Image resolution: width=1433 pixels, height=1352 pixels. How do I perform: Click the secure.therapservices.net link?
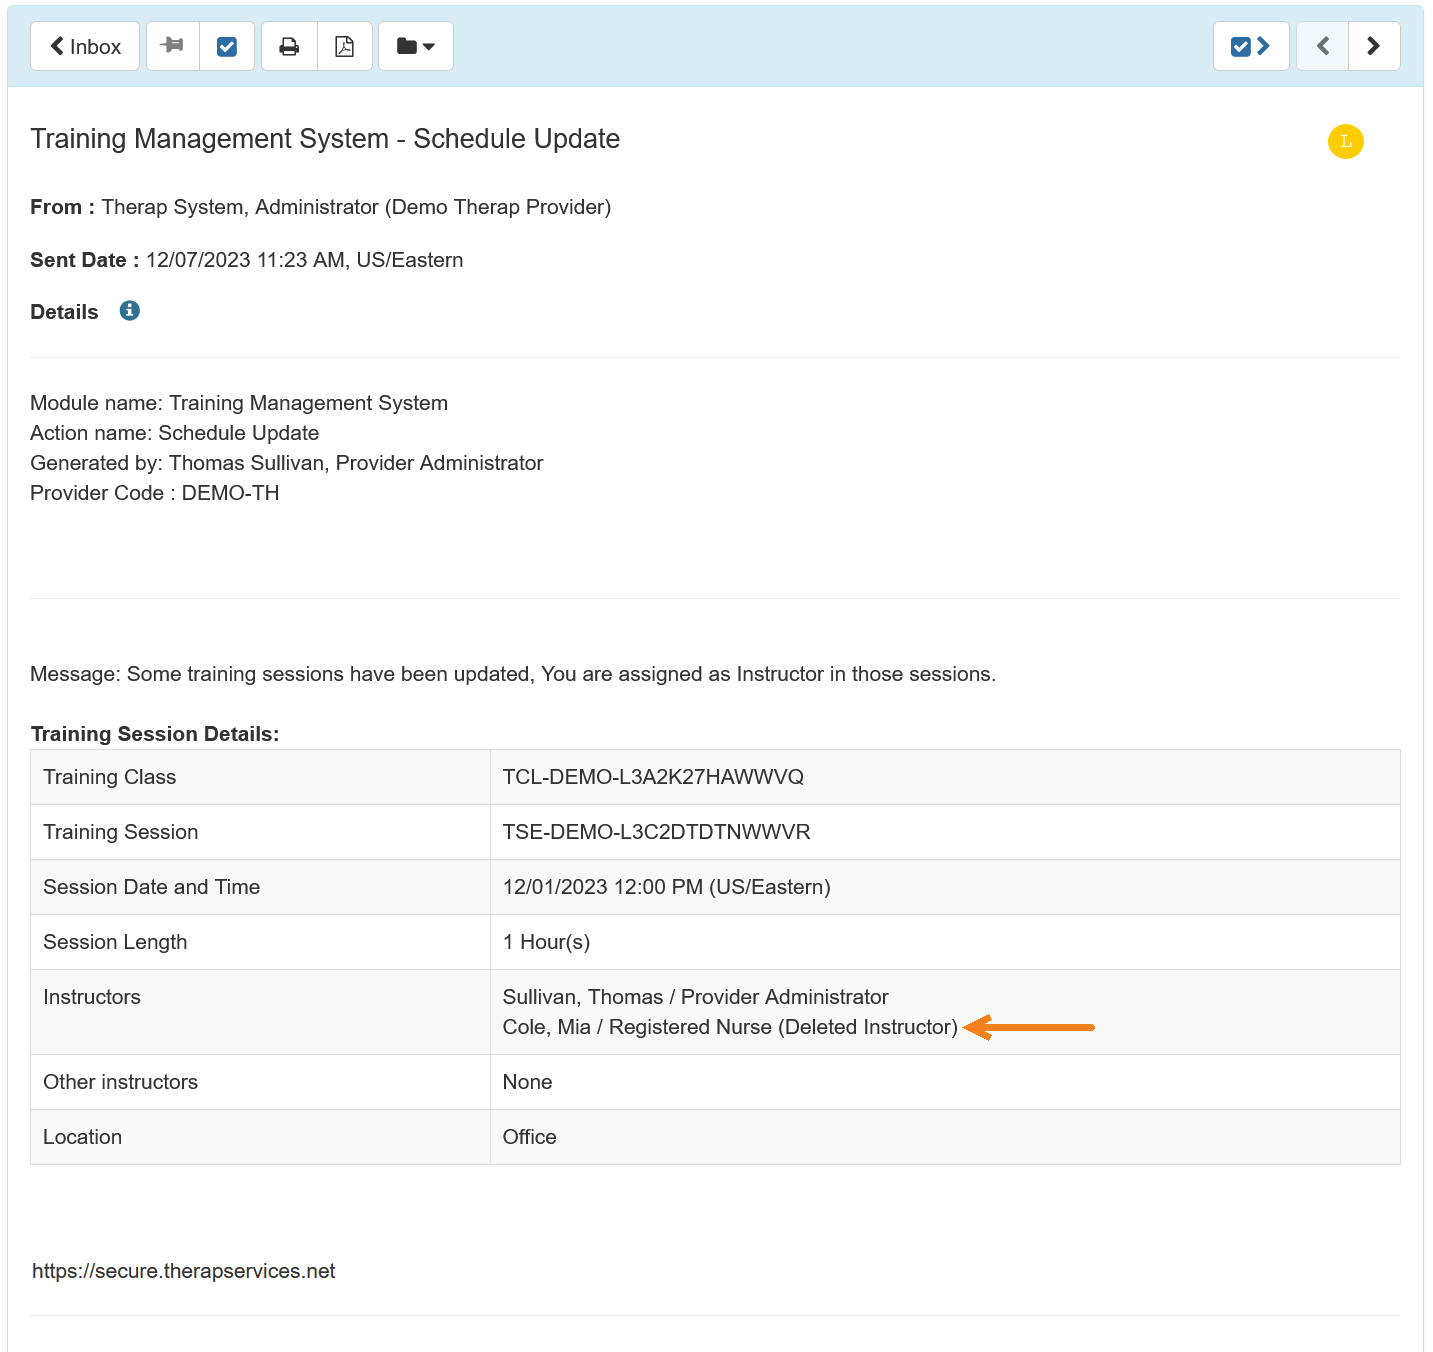point(184,1271)
